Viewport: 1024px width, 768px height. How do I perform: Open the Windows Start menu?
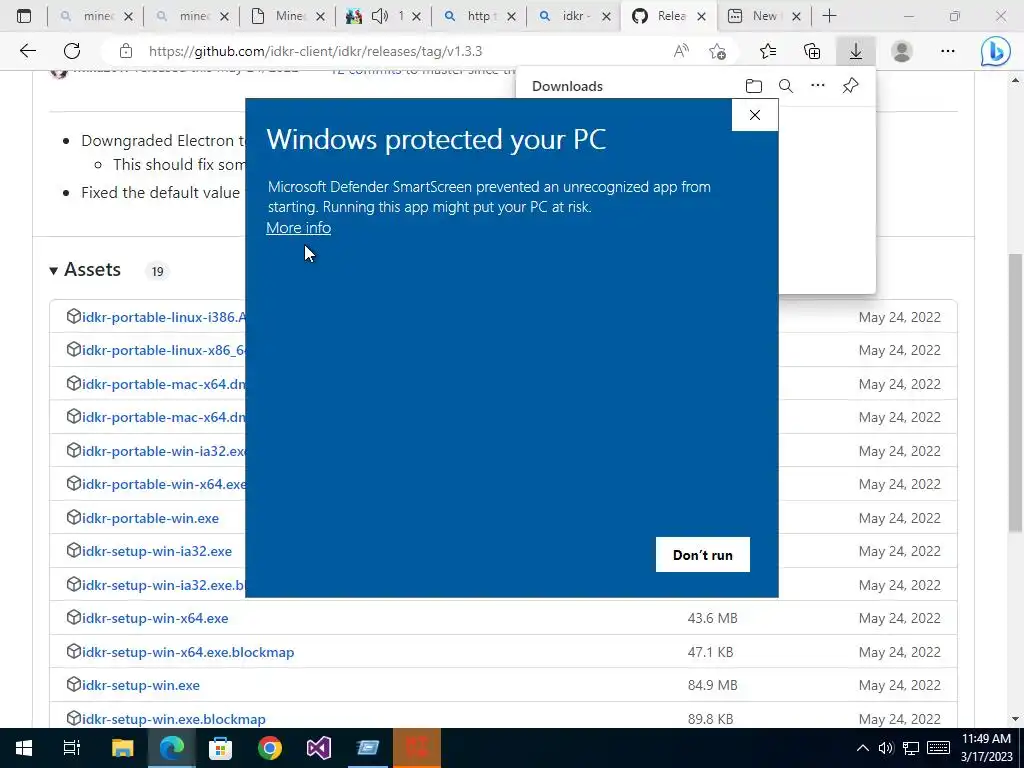click(x=24, y=748)
